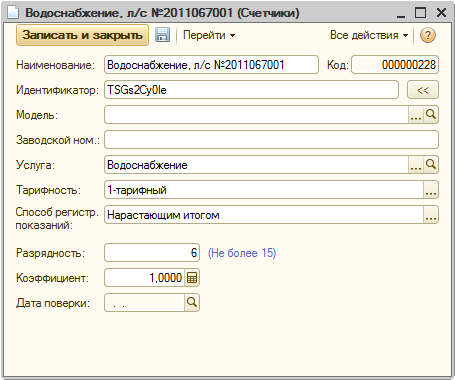Open calculator icon in Коэффициент field
Screen dimensions: 455x380
pyautogui.click(x=192, y=278)
